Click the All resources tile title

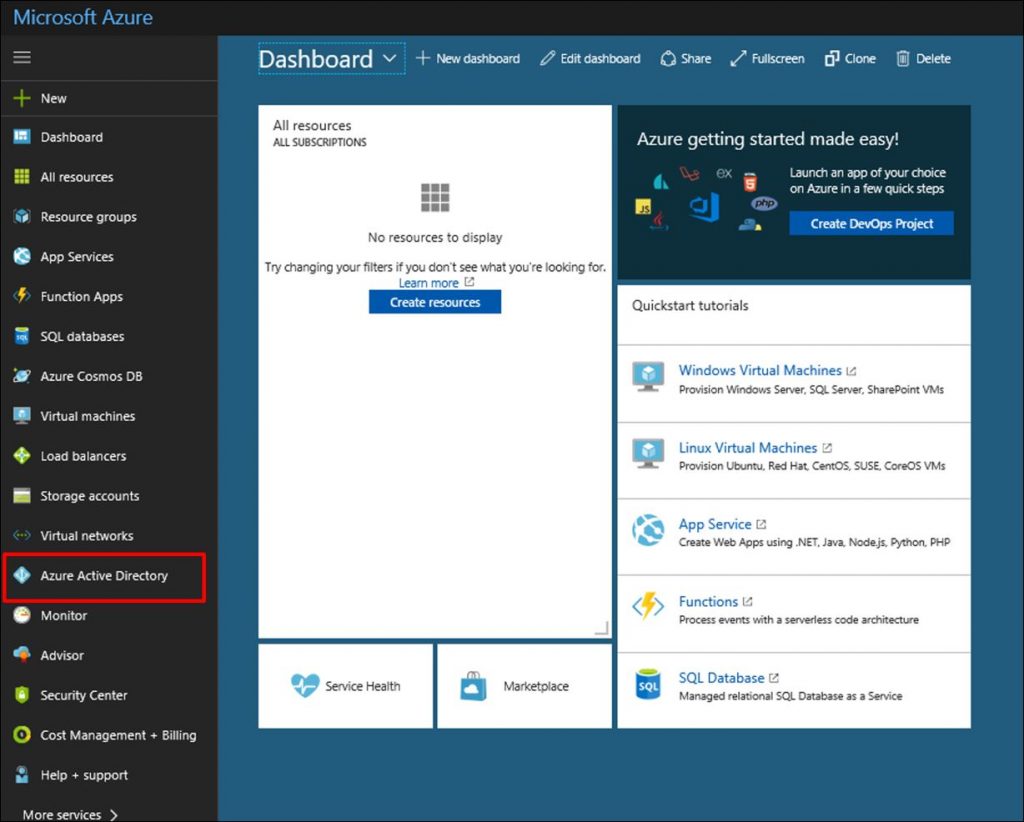[x=312, y=125]
